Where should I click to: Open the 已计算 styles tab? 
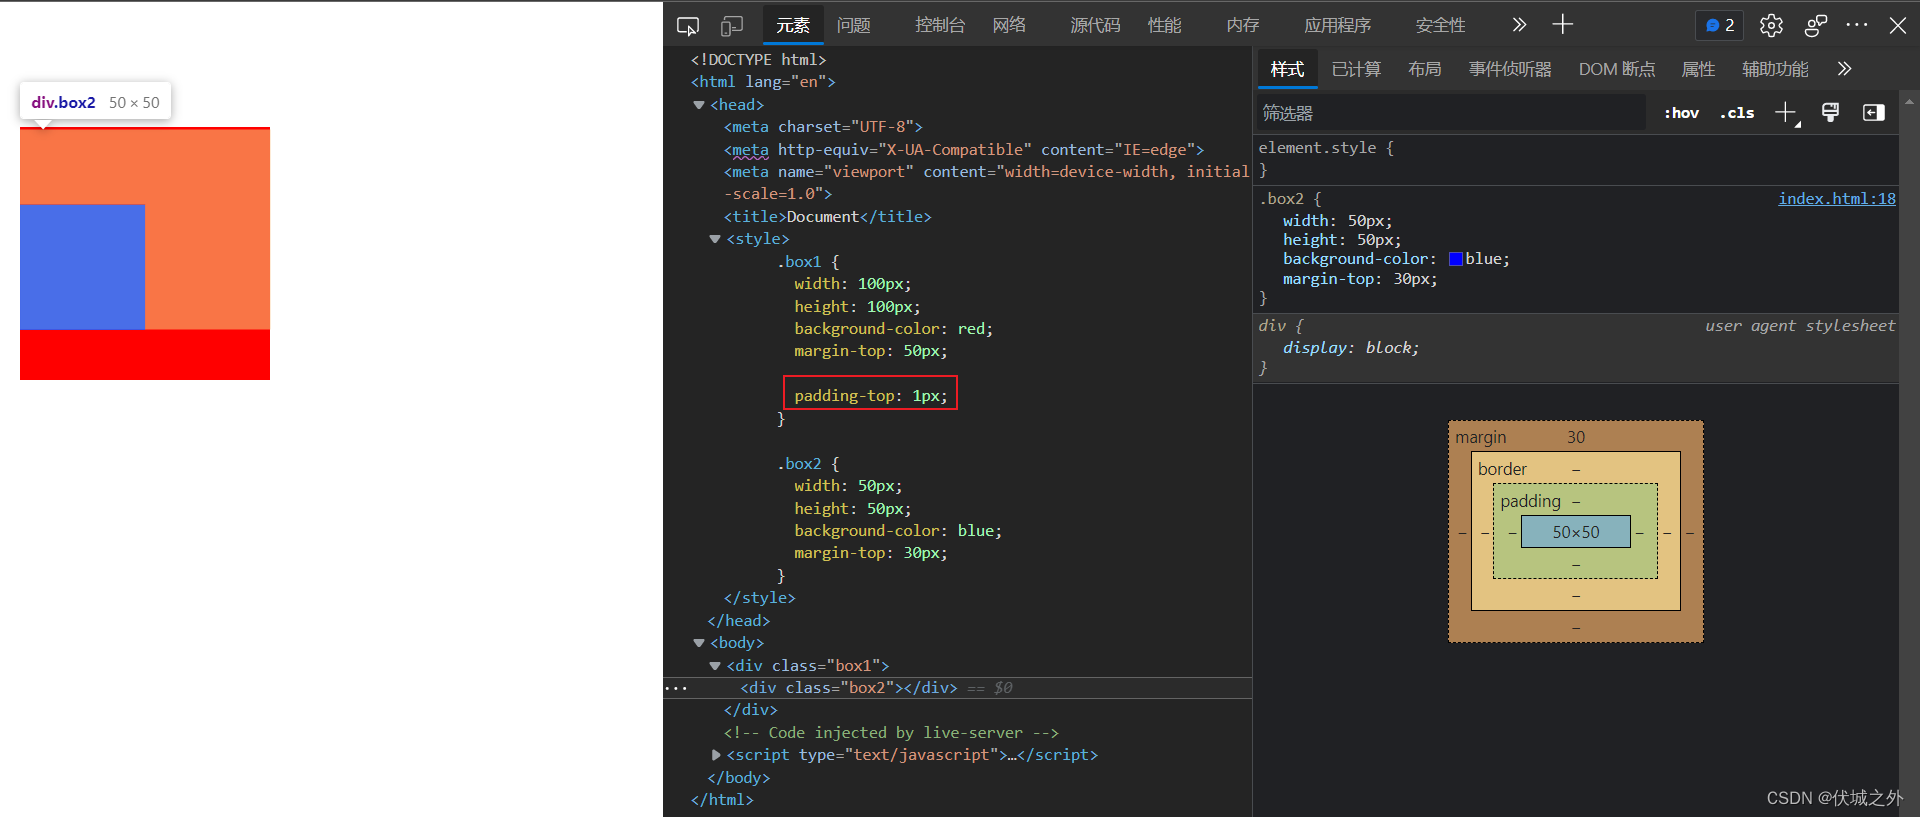pos(1355,69)
